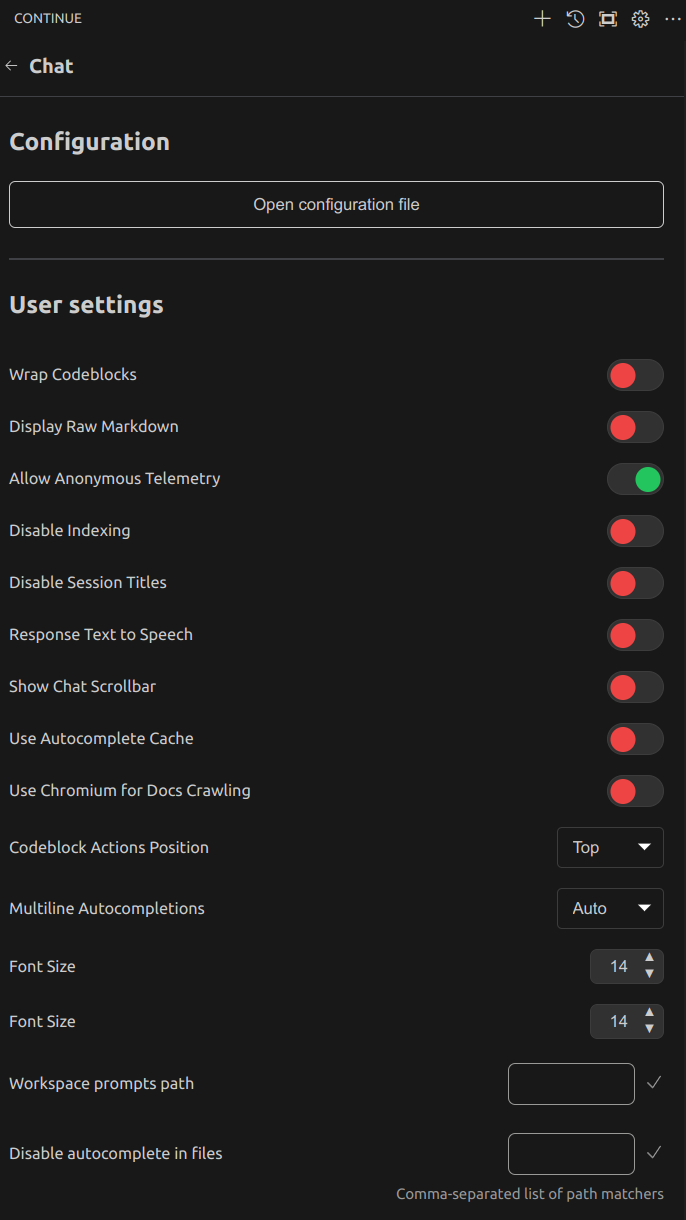
Task: Toggle full screen Continue view icon
Action: click(608, 19)
